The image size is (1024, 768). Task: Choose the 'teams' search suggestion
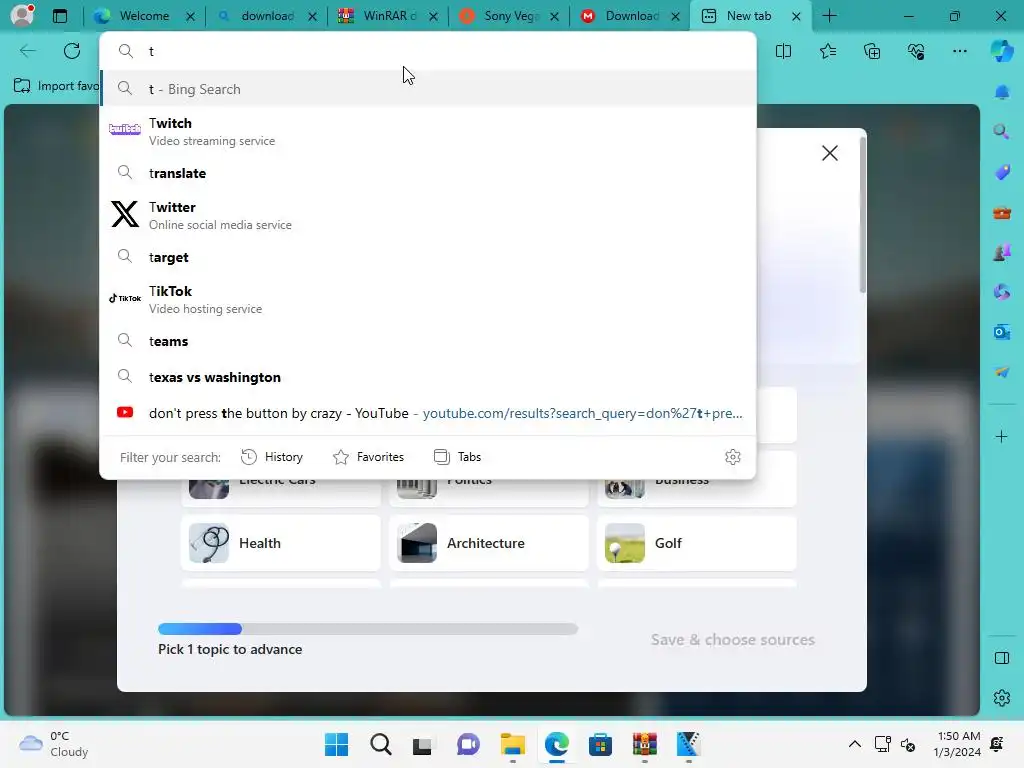[x=428, y=341]
